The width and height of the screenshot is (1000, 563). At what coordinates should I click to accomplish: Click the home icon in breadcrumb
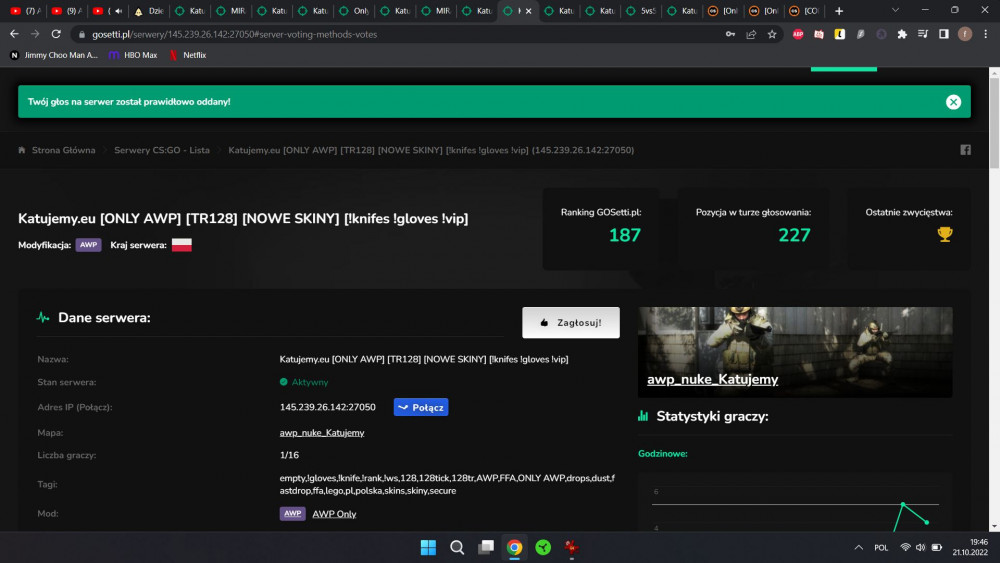coord(22,150)
